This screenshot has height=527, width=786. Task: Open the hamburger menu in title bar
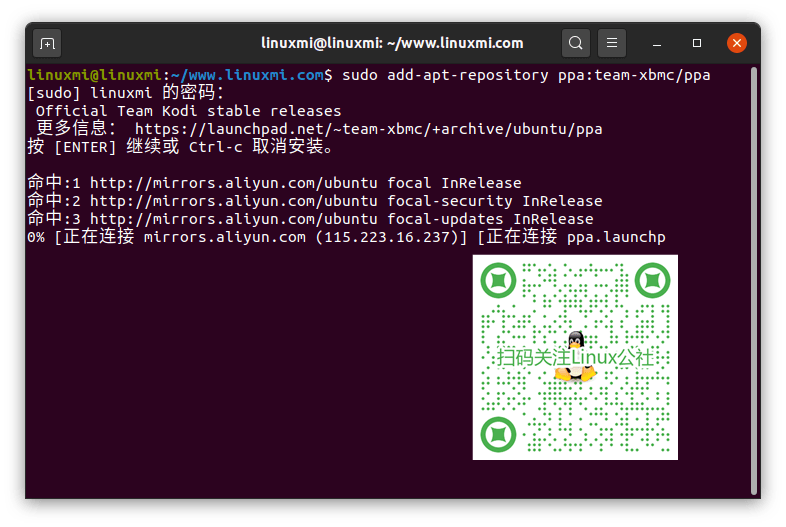click(x=612, y=43)
